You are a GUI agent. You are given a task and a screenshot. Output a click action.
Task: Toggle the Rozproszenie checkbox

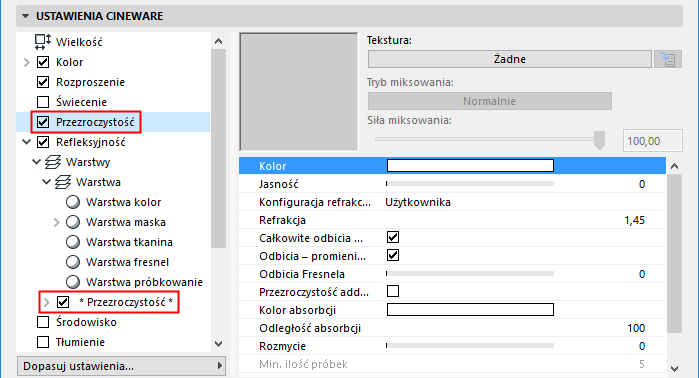[43, 82]
